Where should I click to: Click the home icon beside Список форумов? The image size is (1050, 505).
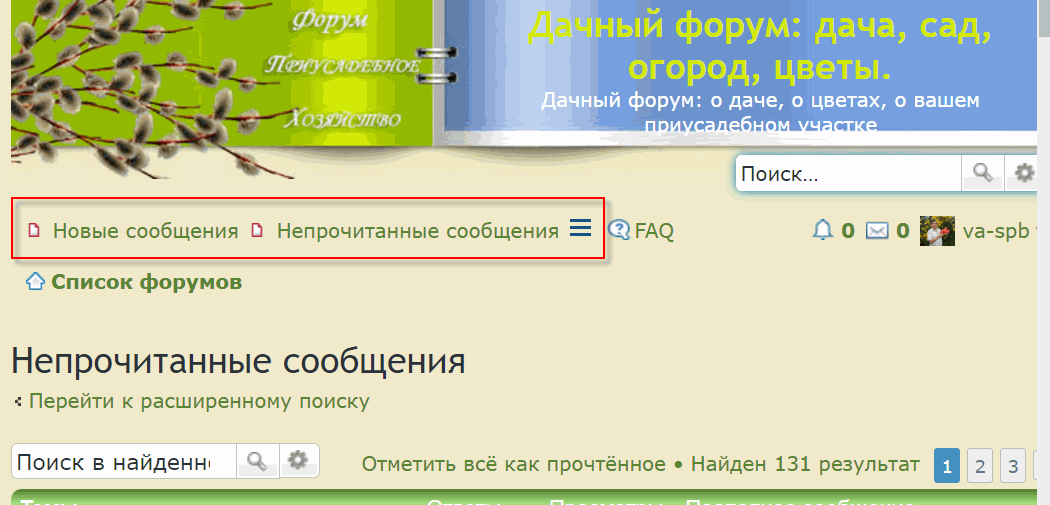pos(35,282)
